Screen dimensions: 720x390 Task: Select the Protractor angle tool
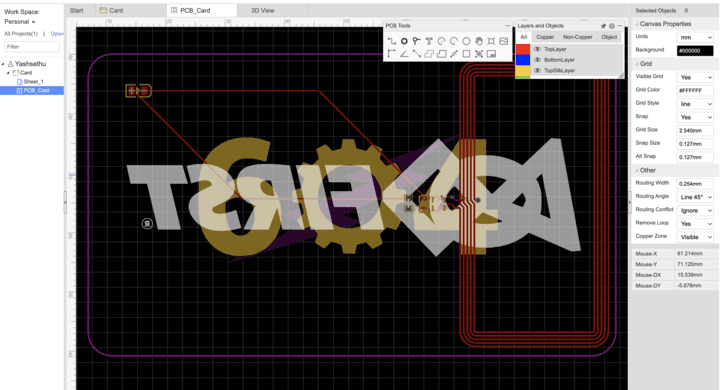click(404, 54)
